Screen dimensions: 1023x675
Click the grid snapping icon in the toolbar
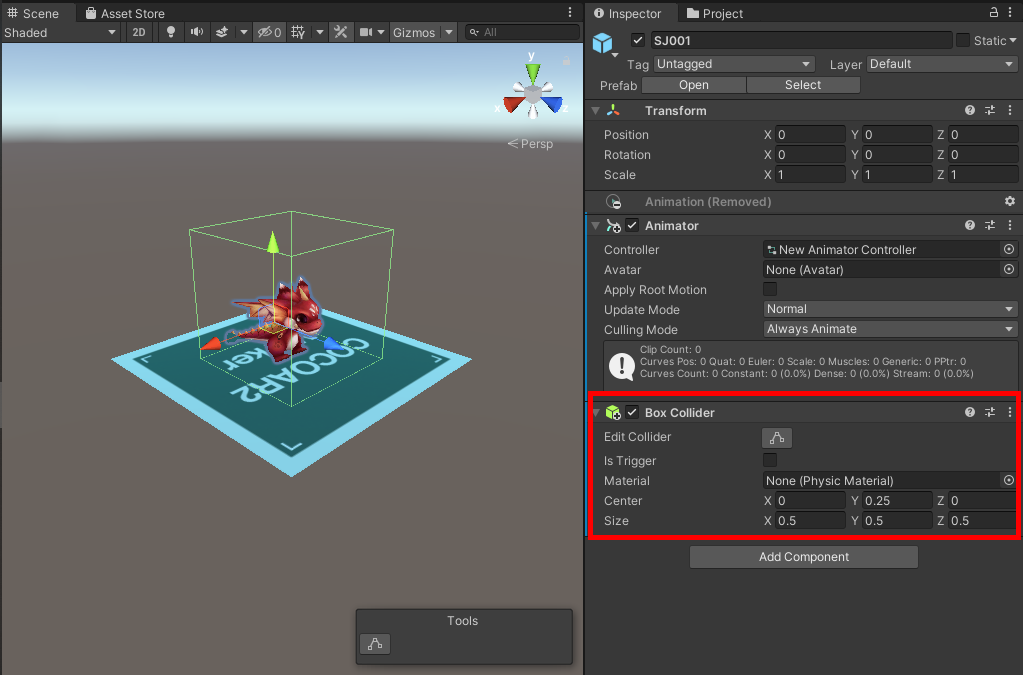point(298,32)
